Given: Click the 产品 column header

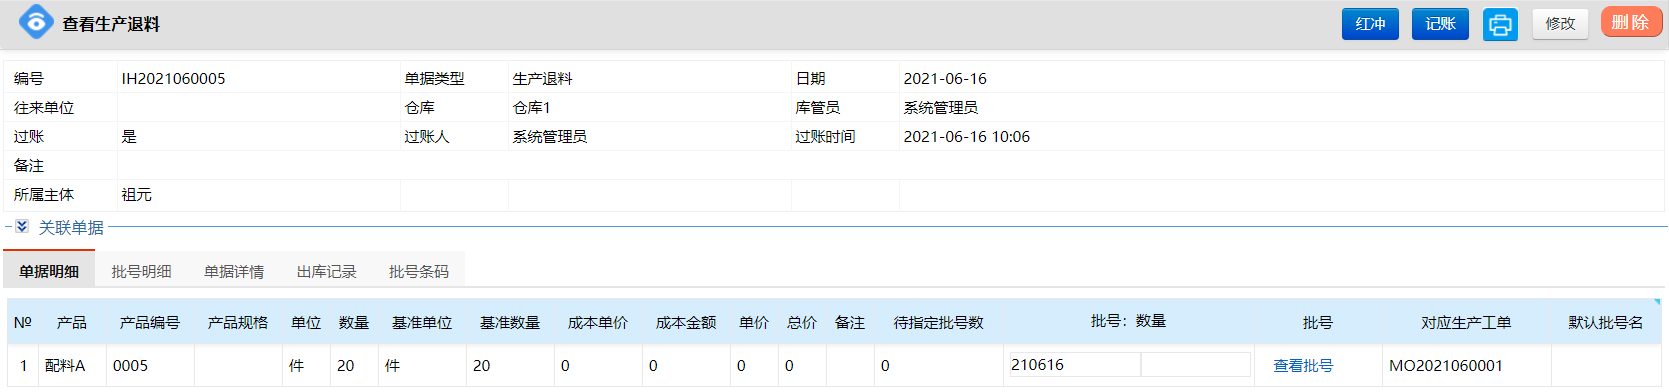Looking at the screenshot, I should pos(72,323).
